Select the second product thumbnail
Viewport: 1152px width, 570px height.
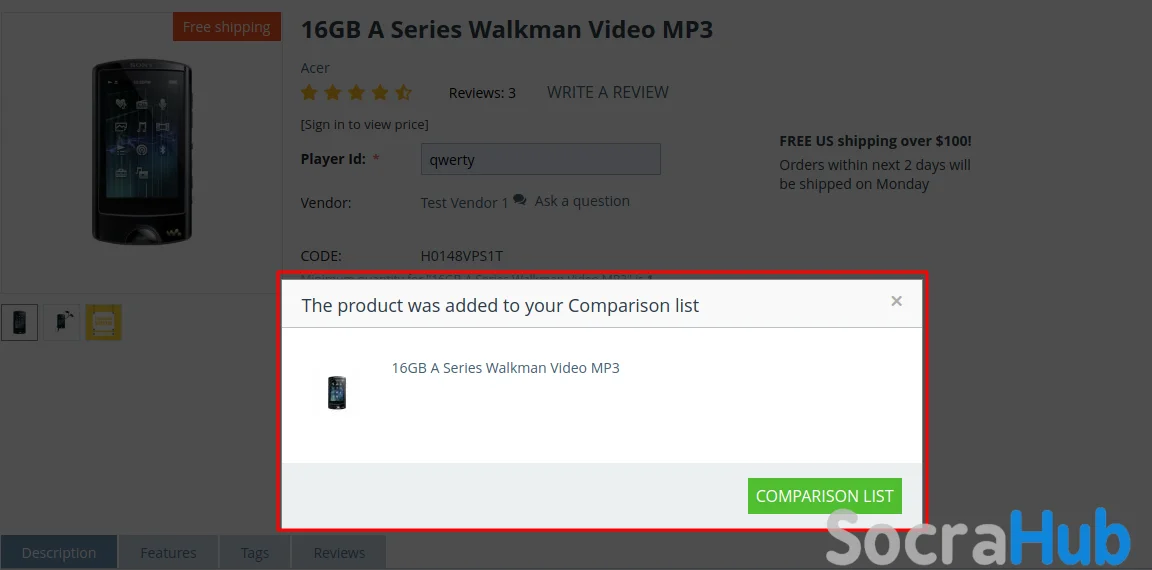pos(62,322)
